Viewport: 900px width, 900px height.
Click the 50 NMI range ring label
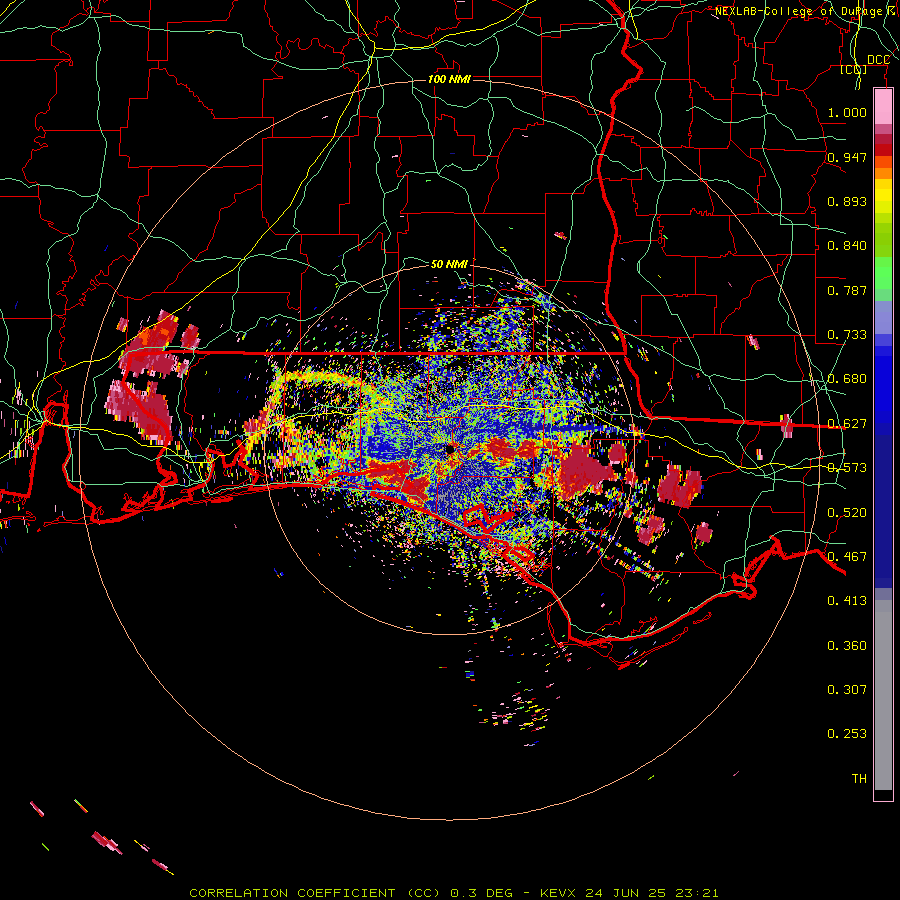[x=449, y=264]
